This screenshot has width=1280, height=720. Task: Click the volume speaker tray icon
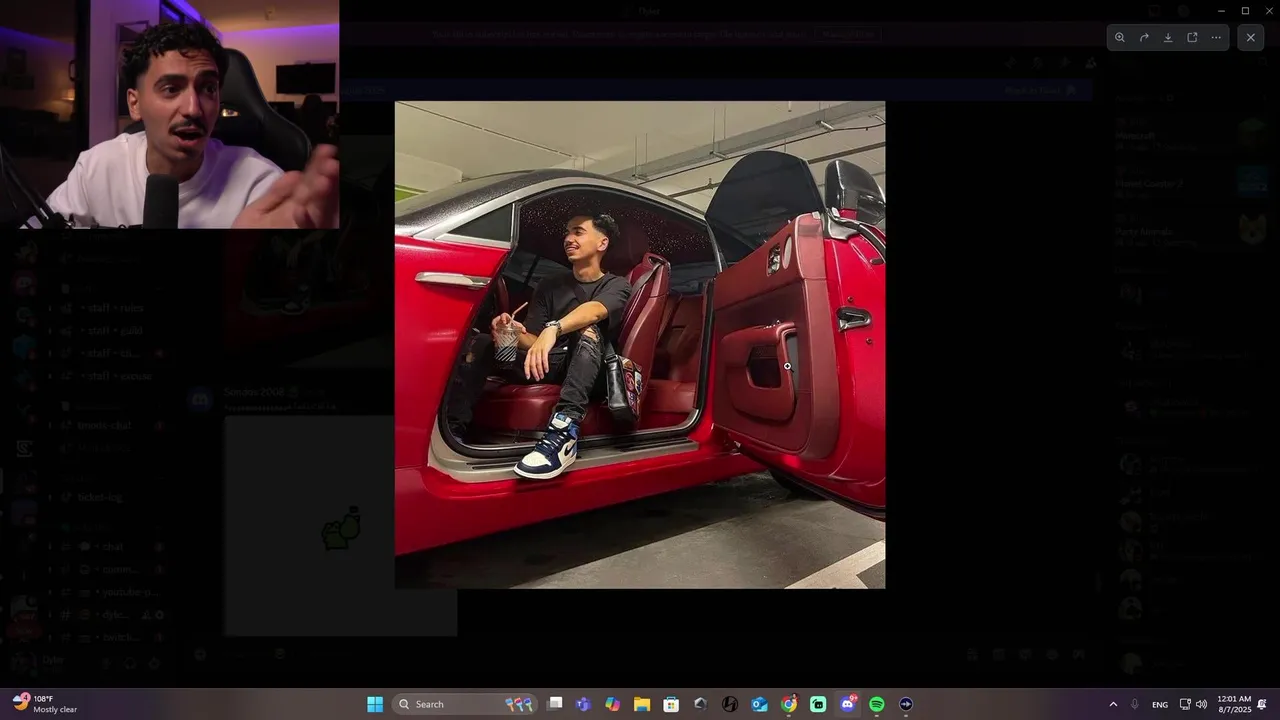tap(1201, 704)
